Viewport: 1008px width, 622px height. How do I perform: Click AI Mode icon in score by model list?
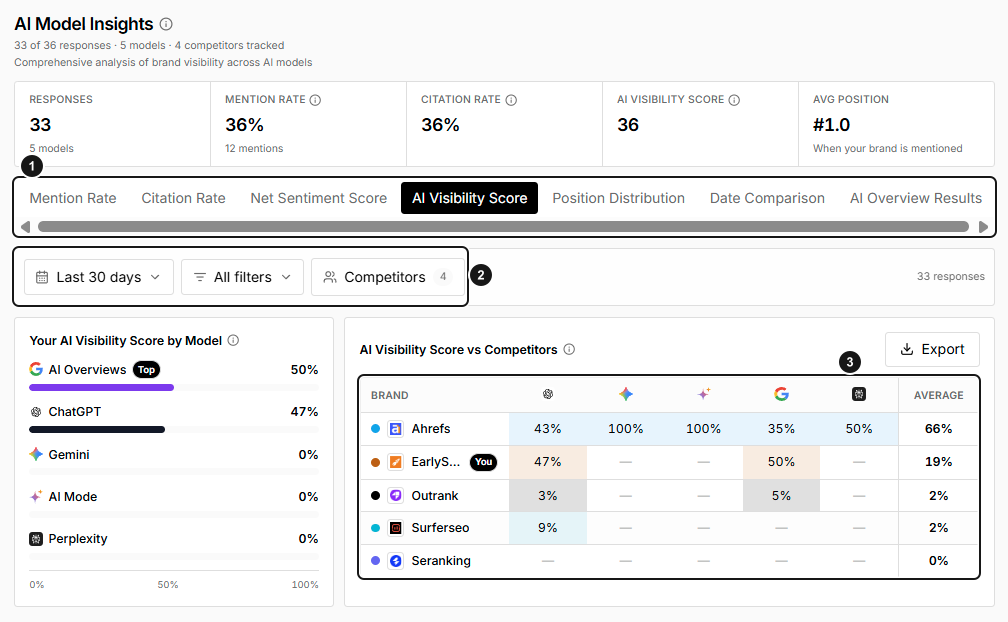tap(36, 497)
